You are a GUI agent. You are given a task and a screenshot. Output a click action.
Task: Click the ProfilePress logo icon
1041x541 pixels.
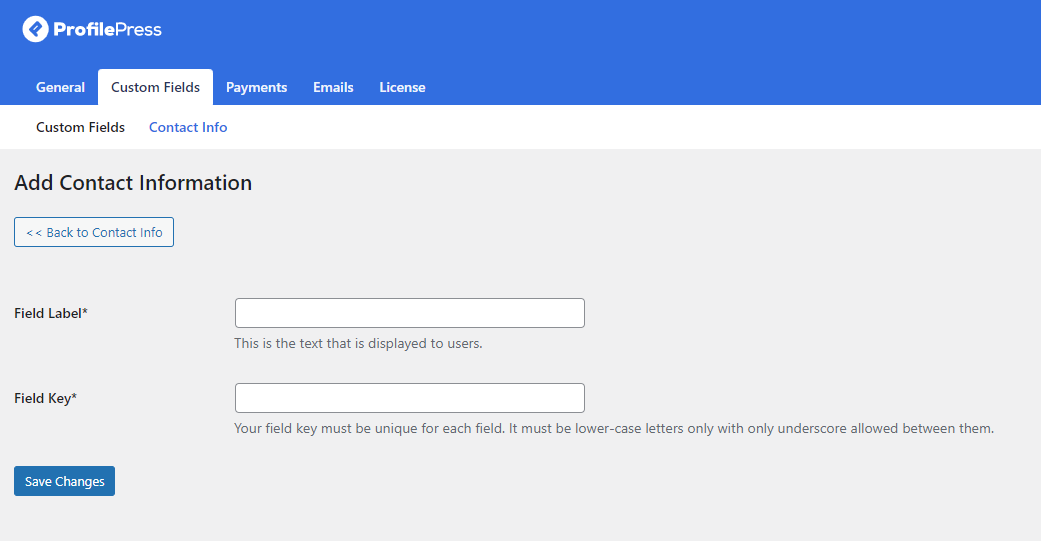pos(35,29)
